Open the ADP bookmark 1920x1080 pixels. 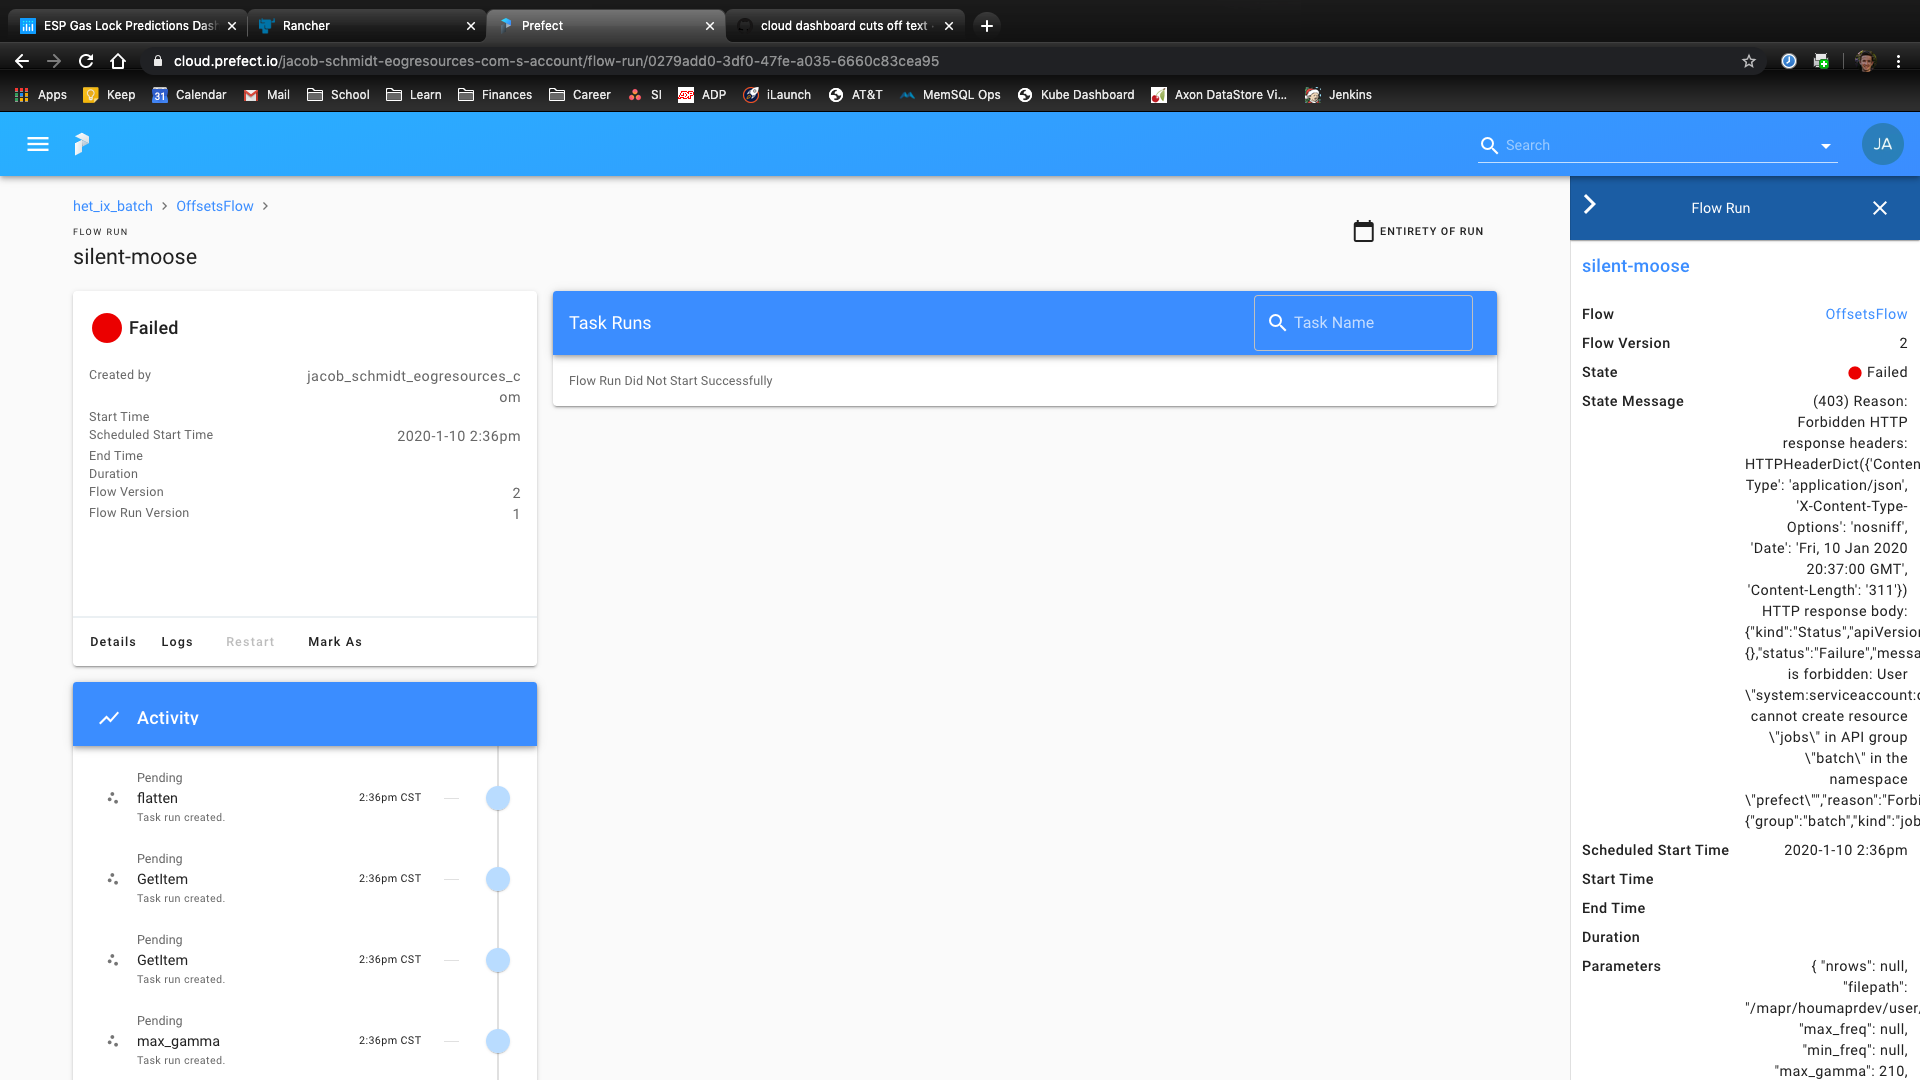(x=702, y=95)
